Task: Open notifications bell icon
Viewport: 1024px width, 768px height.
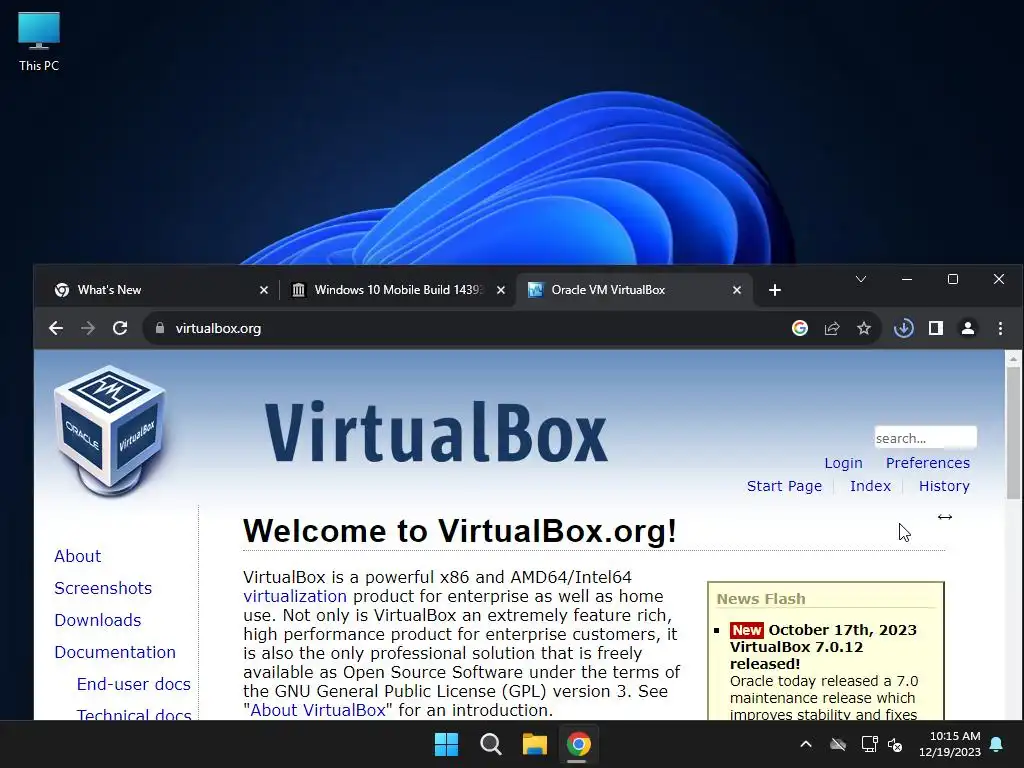Action: (x=997, y=744)
